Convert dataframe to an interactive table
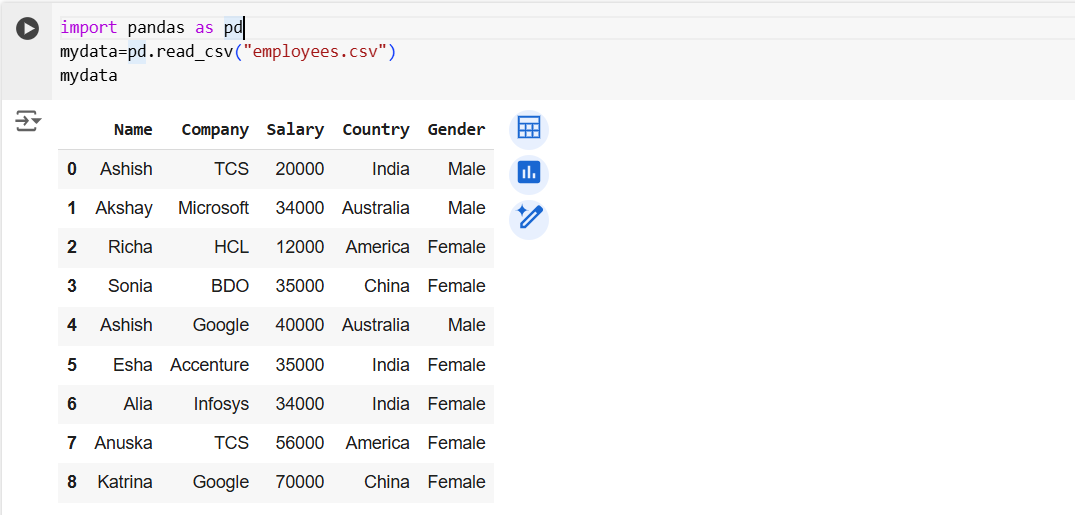Viewport: 1075px width, 515px height. (x=528, y=129)
